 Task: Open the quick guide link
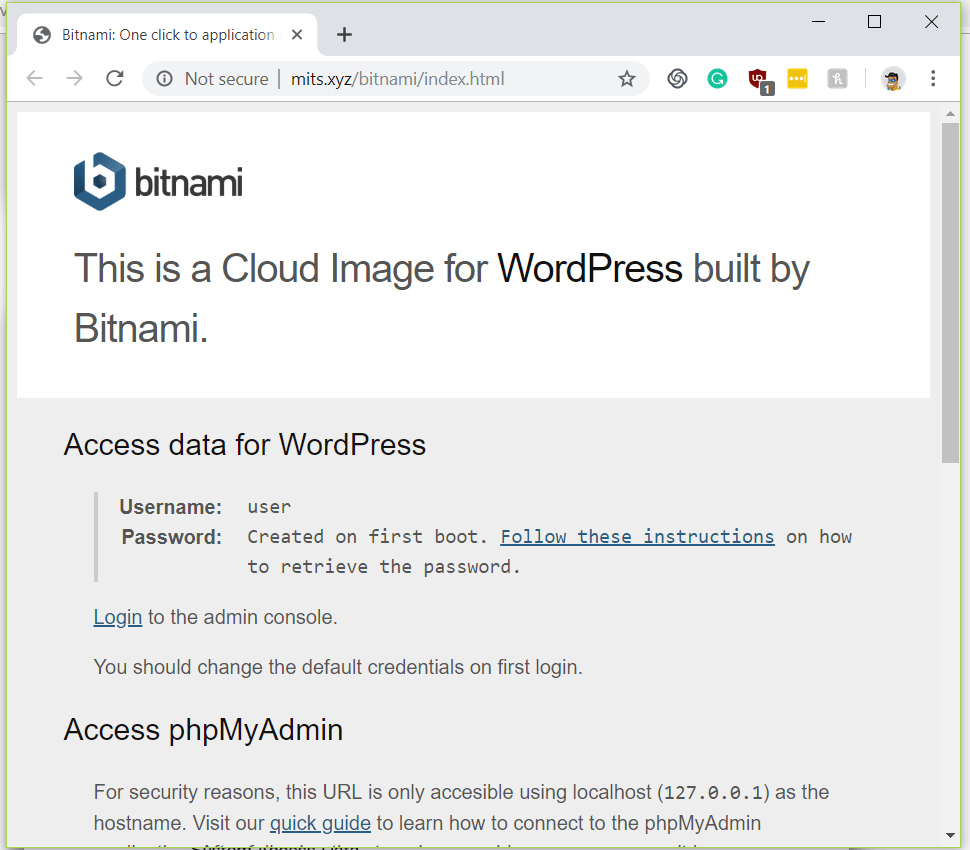(320, 823)
